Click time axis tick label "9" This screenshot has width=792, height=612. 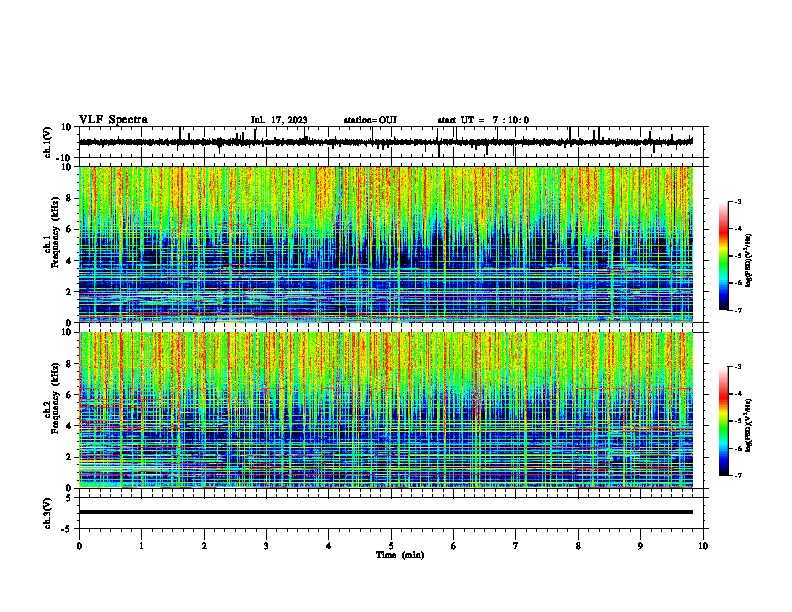click(x=640, y=546)
